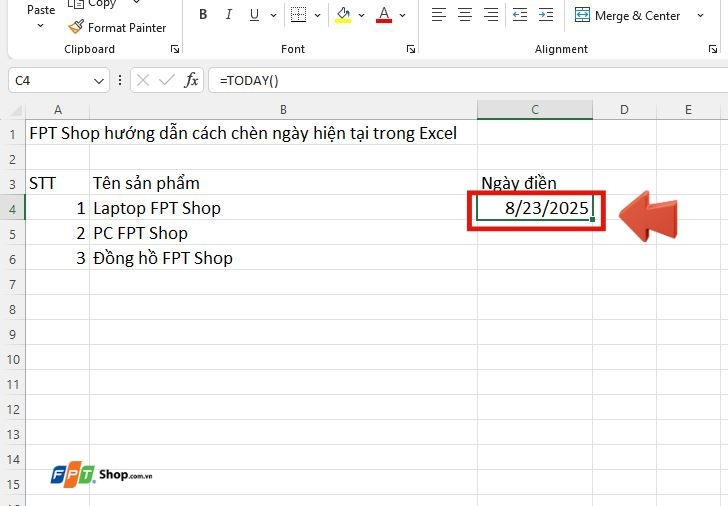Center align the text
The width and height of the screenshot is (728, 506).
coord(465,15)
